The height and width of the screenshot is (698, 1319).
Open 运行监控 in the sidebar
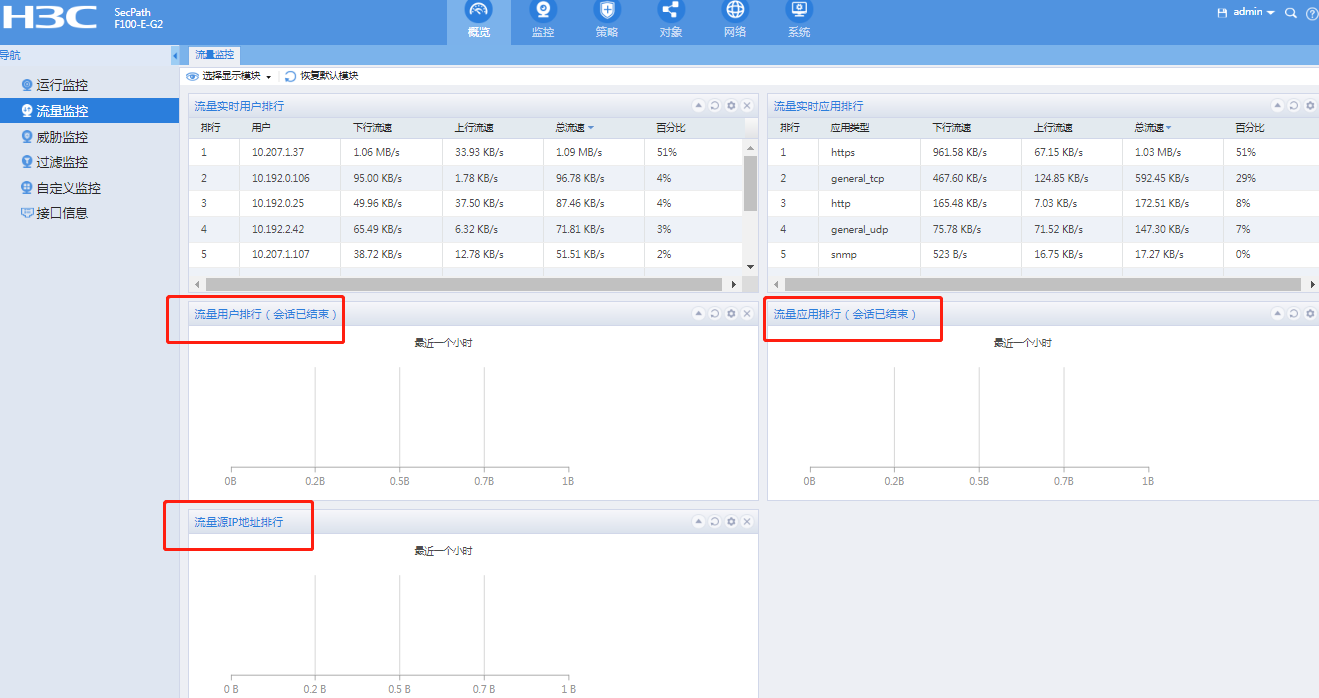pos(62,86)
